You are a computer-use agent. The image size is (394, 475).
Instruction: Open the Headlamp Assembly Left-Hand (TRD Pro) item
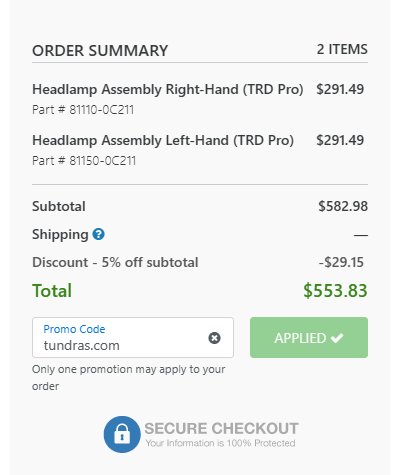click(x=163, y=140)
